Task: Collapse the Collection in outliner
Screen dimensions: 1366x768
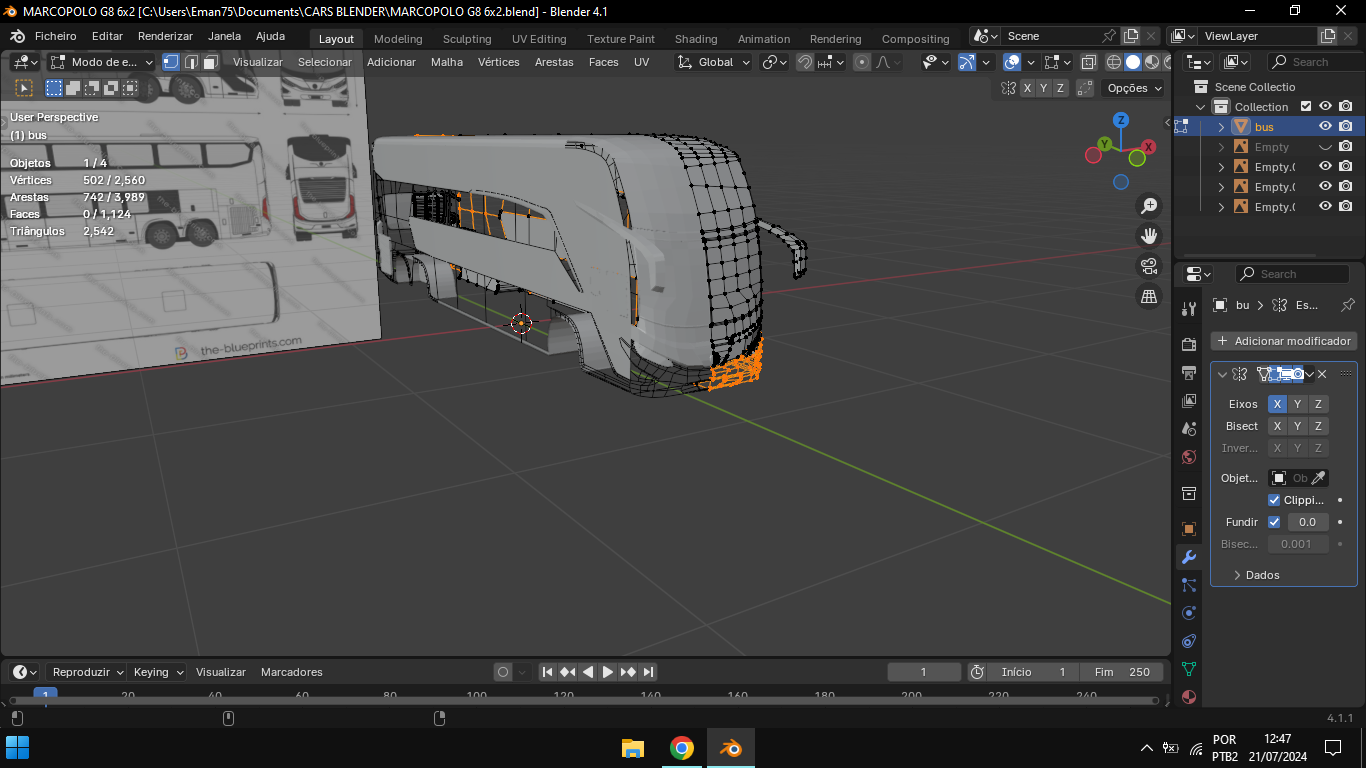Action: [1201, 107]
